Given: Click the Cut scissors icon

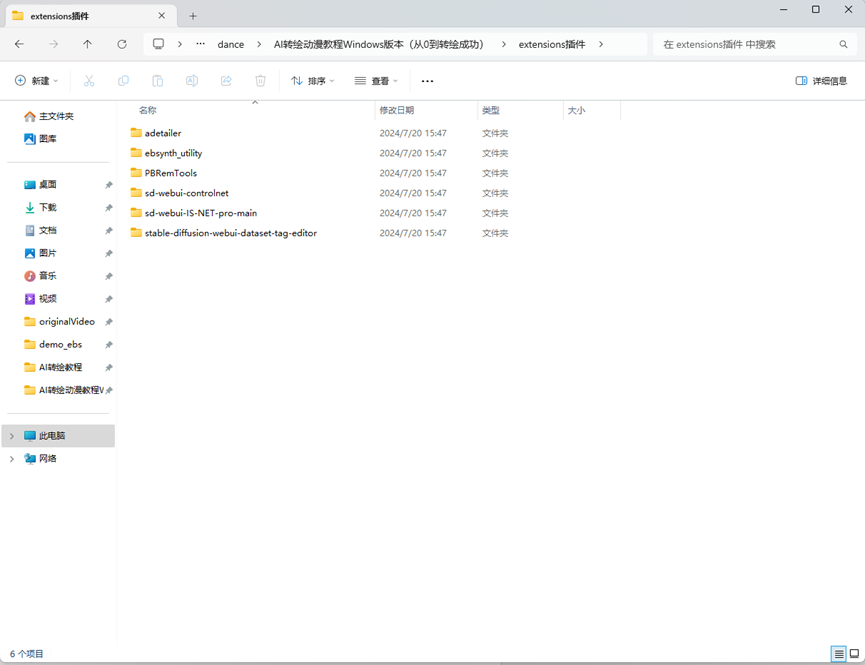Looking at the screenshot, I should (x=89, y=81).
